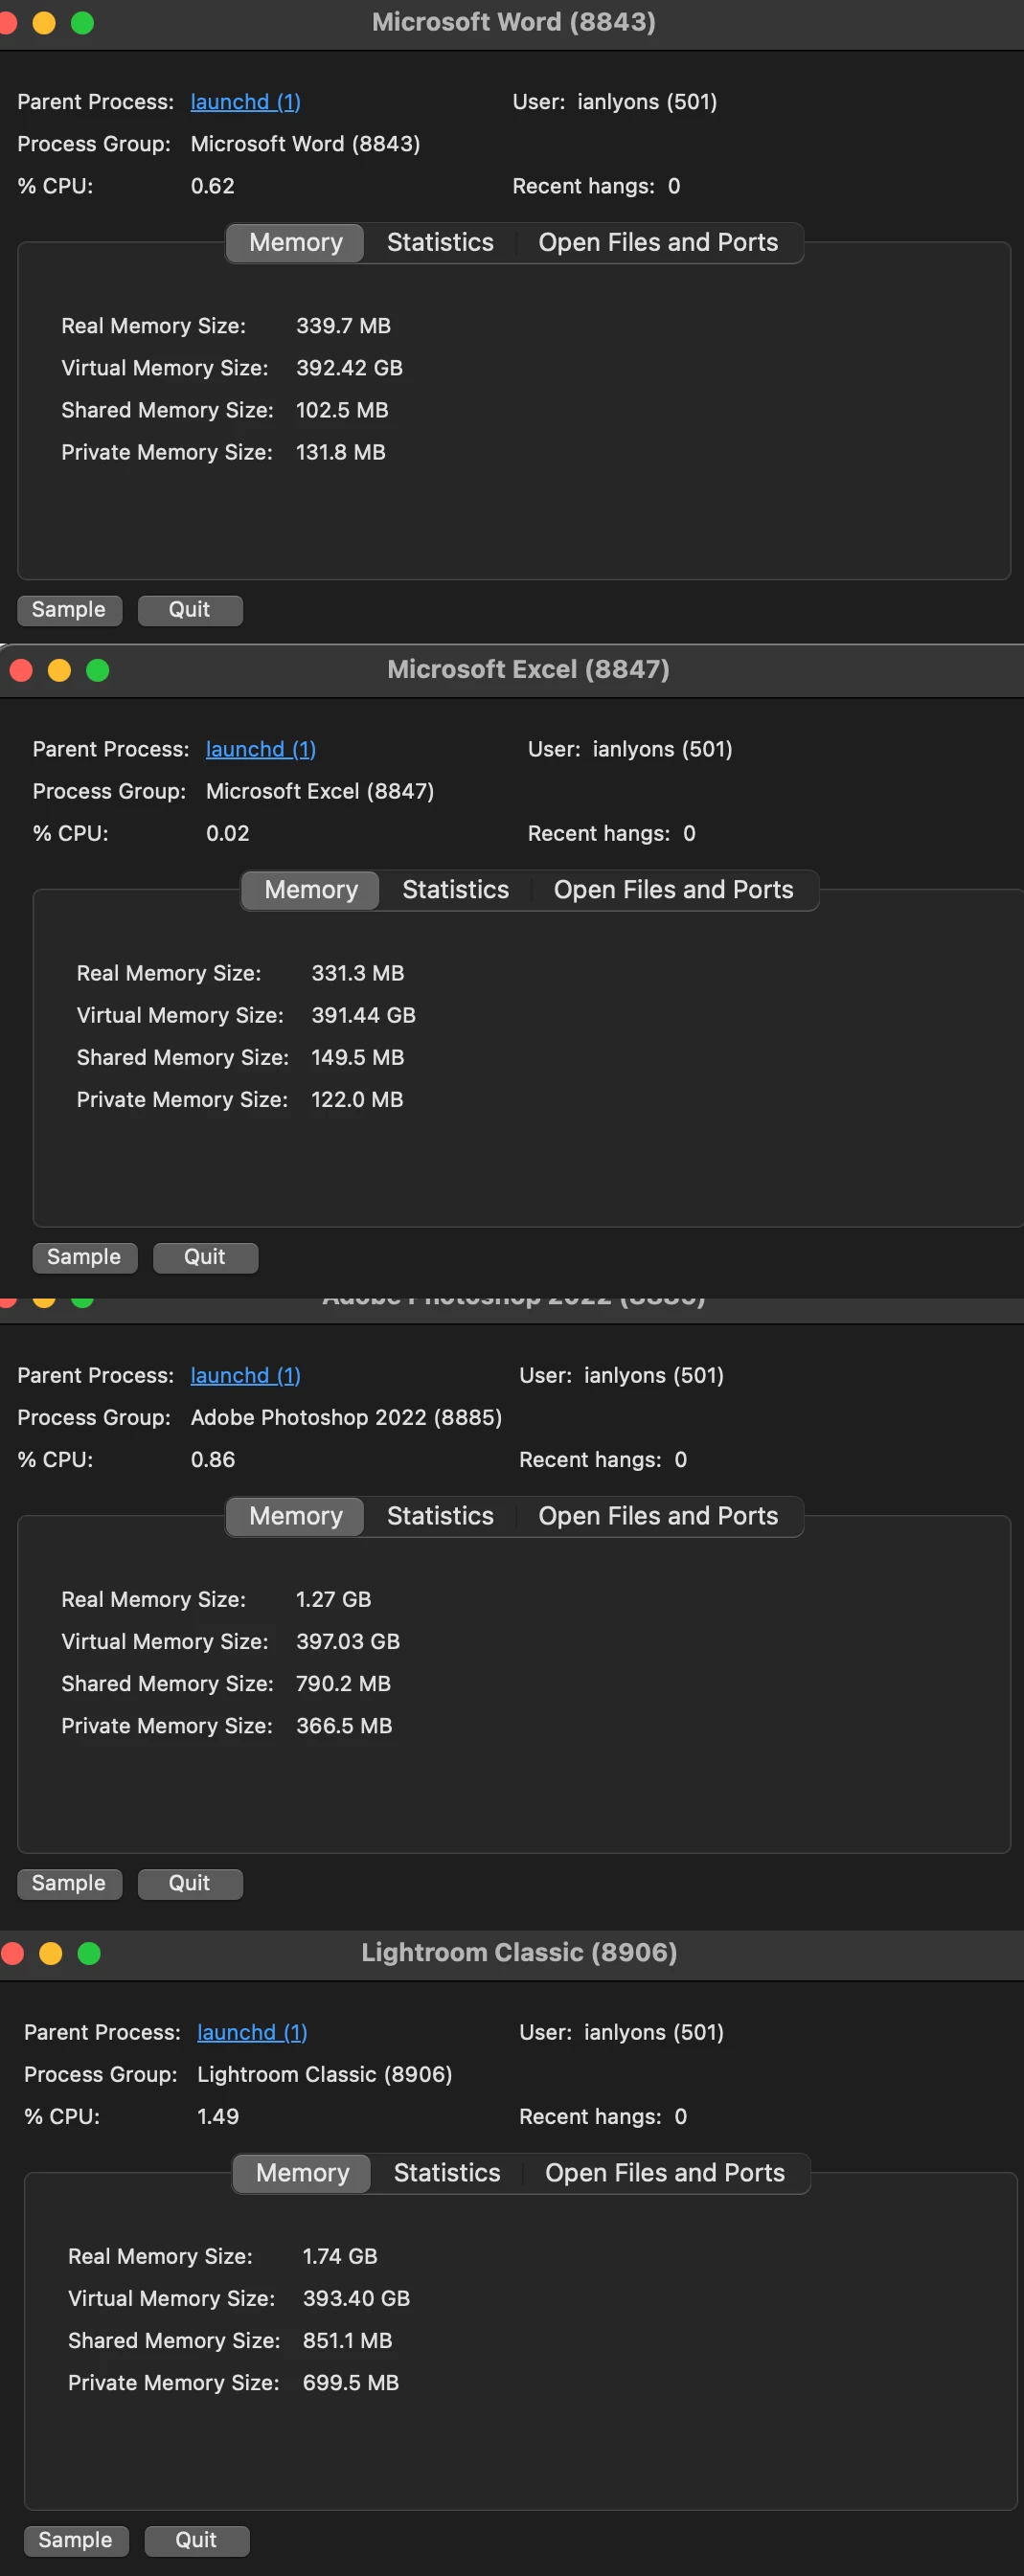The image size is (1024, 2576).
Task: Click Lightroom virtual memory value 393.40 GB
Action: point(356,2298)
